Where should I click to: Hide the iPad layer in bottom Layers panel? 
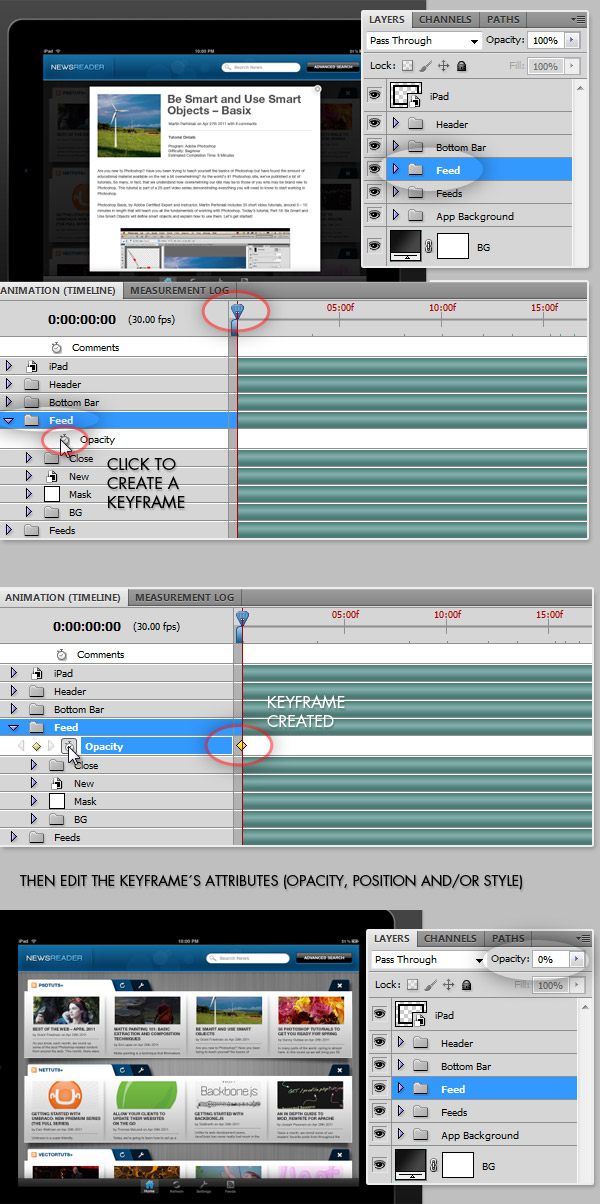tap(379, 1015)
